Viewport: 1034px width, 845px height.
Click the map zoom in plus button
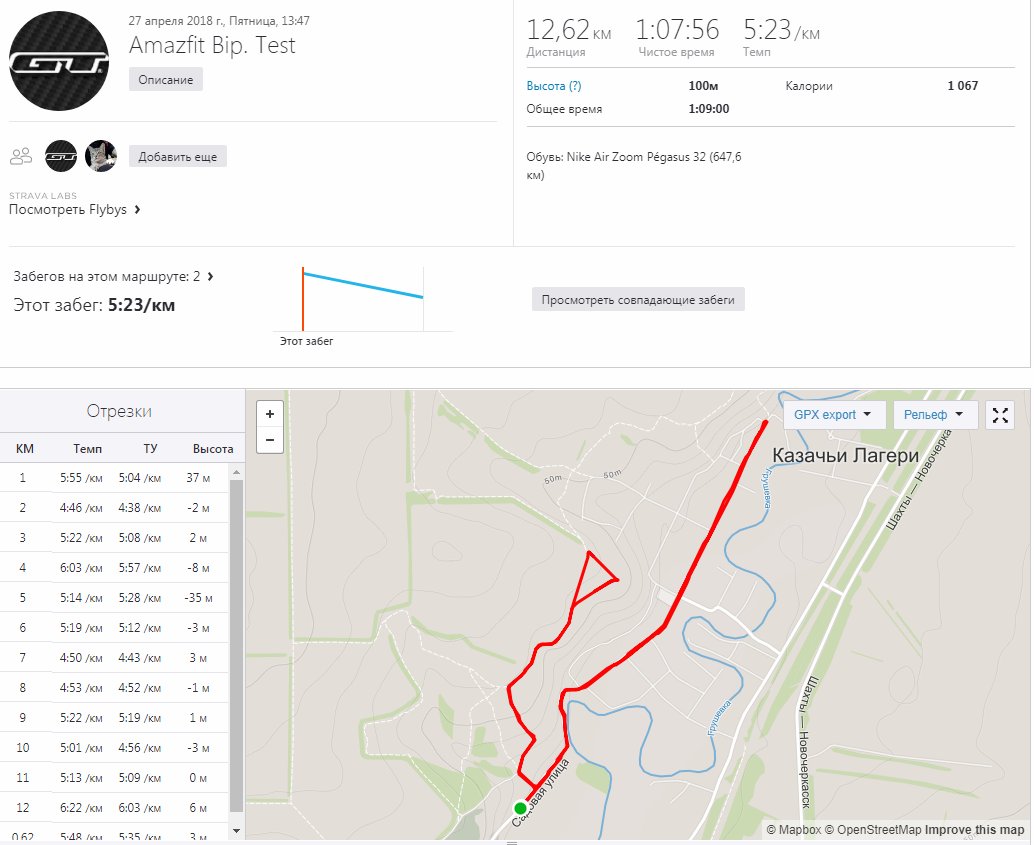(270, 414)
